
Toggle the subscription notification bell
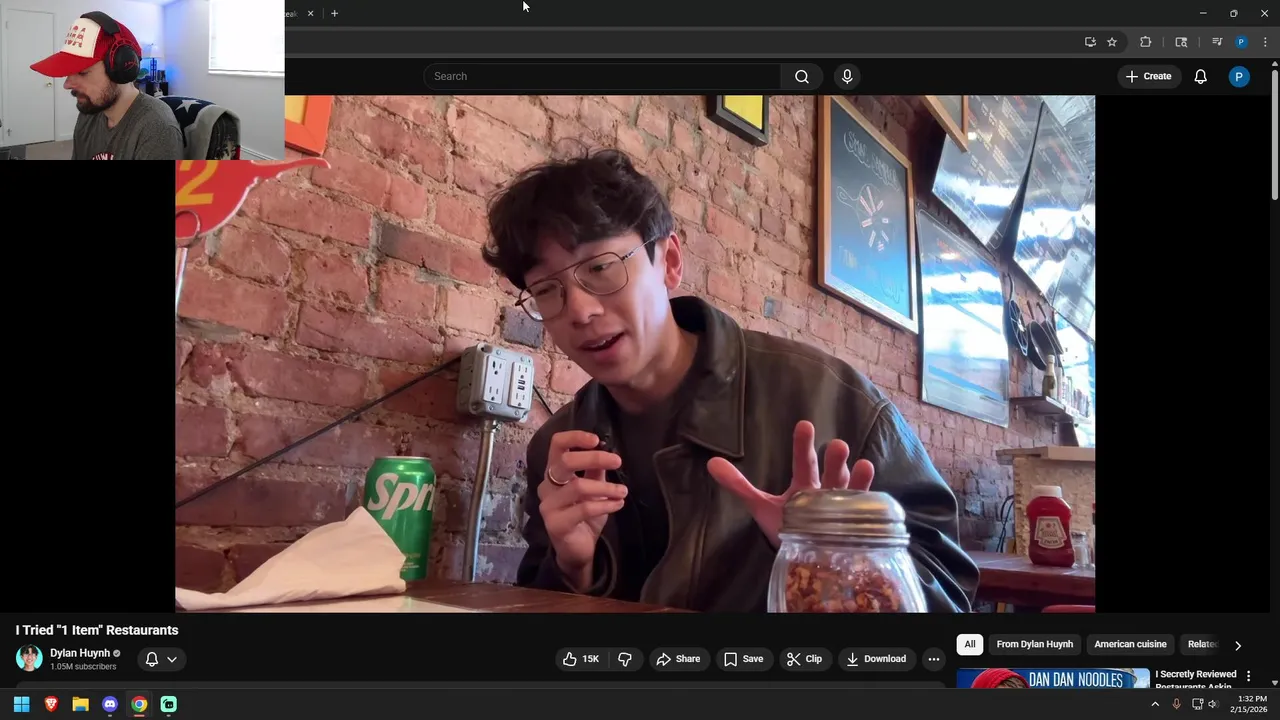(x=152, y=659)
